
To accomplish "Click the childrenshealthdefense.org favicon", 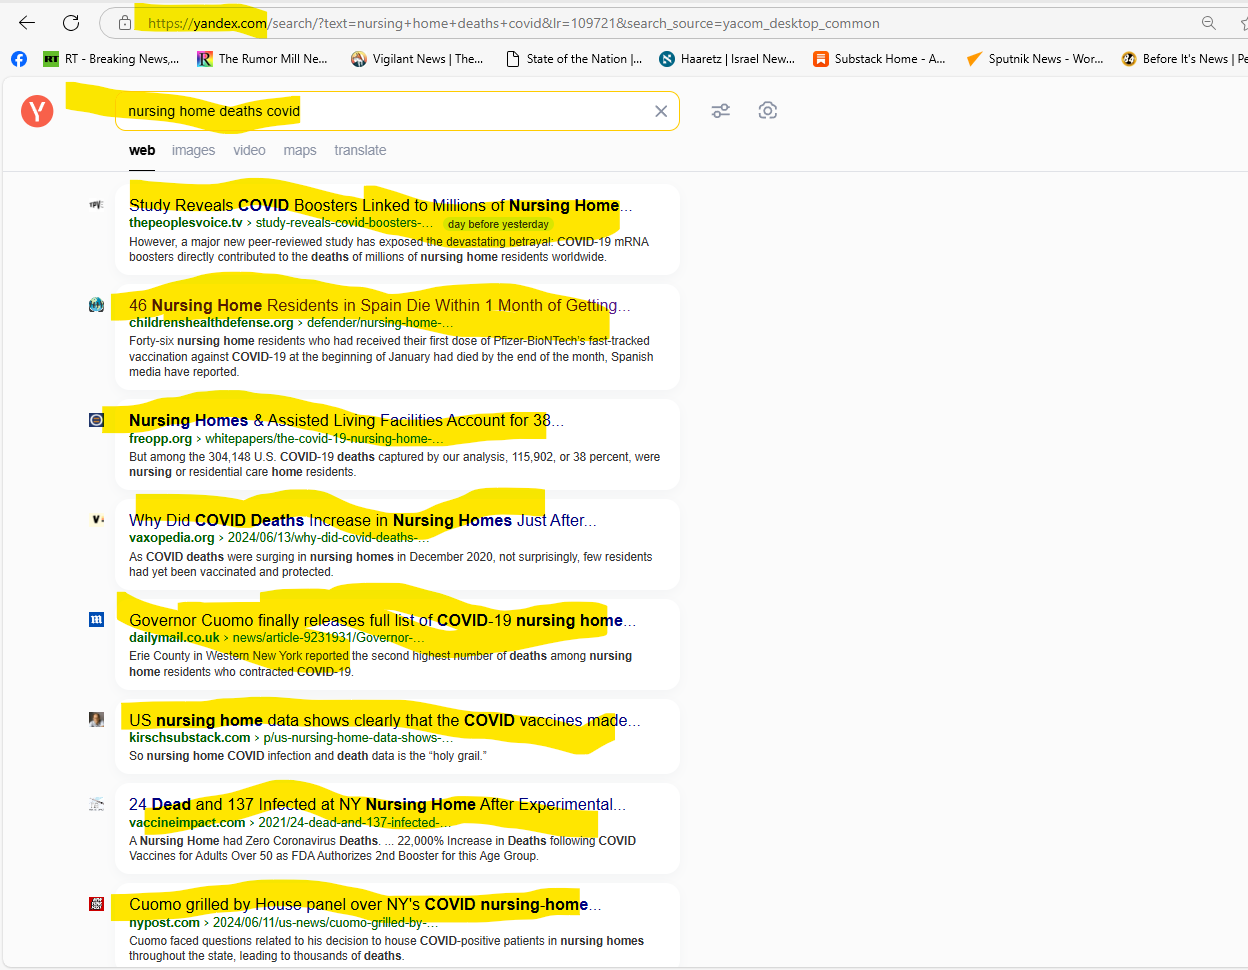I will coord(96,305).
